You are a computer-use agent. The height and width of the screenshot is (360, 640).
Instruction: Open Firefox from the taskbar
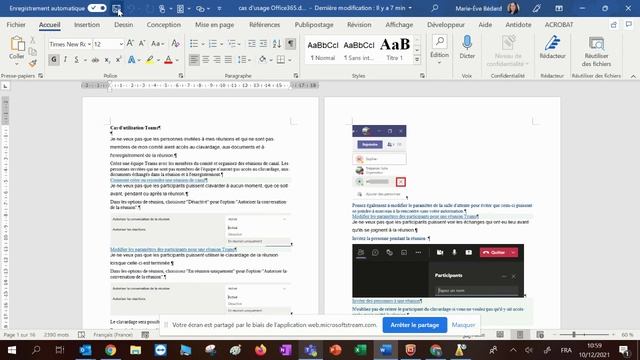[260, 350]
